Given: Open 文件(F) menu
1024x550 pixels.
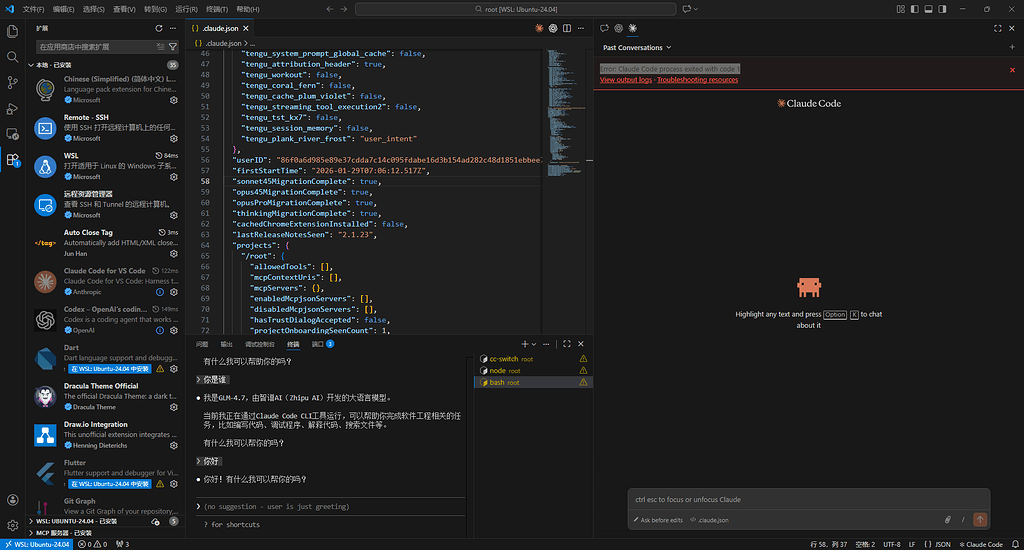Looking at the screenshot, I should pos(33,9).
